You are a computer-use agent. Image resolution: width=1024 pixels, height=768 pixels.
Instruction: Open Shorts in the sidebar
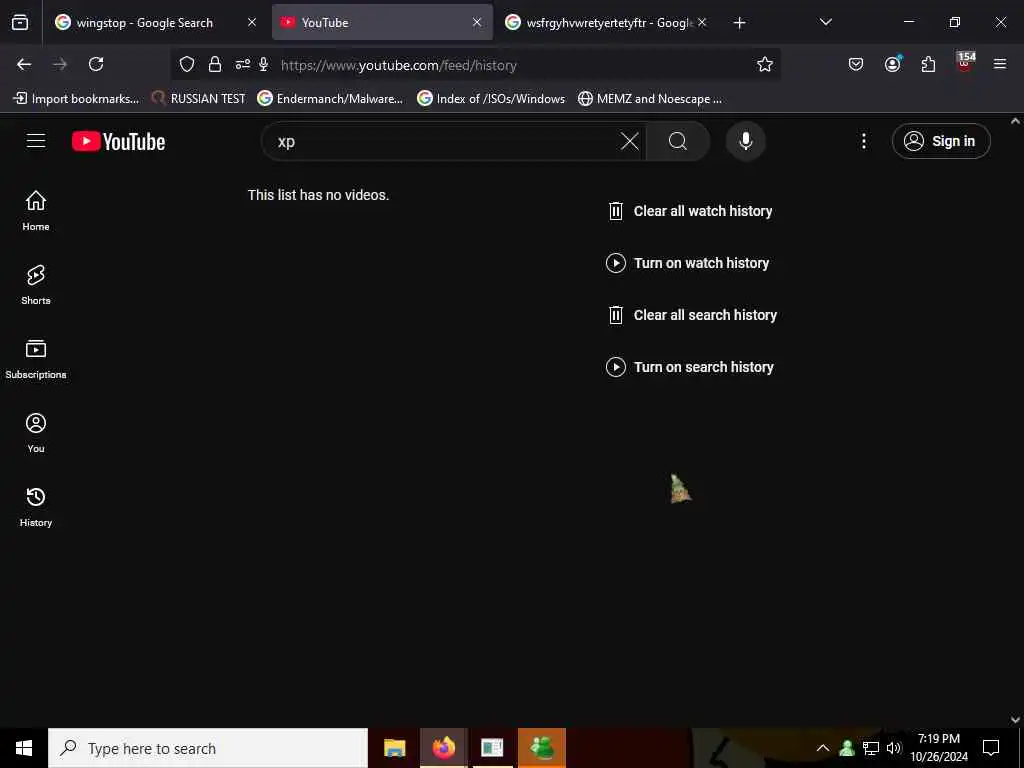(36, 285)
